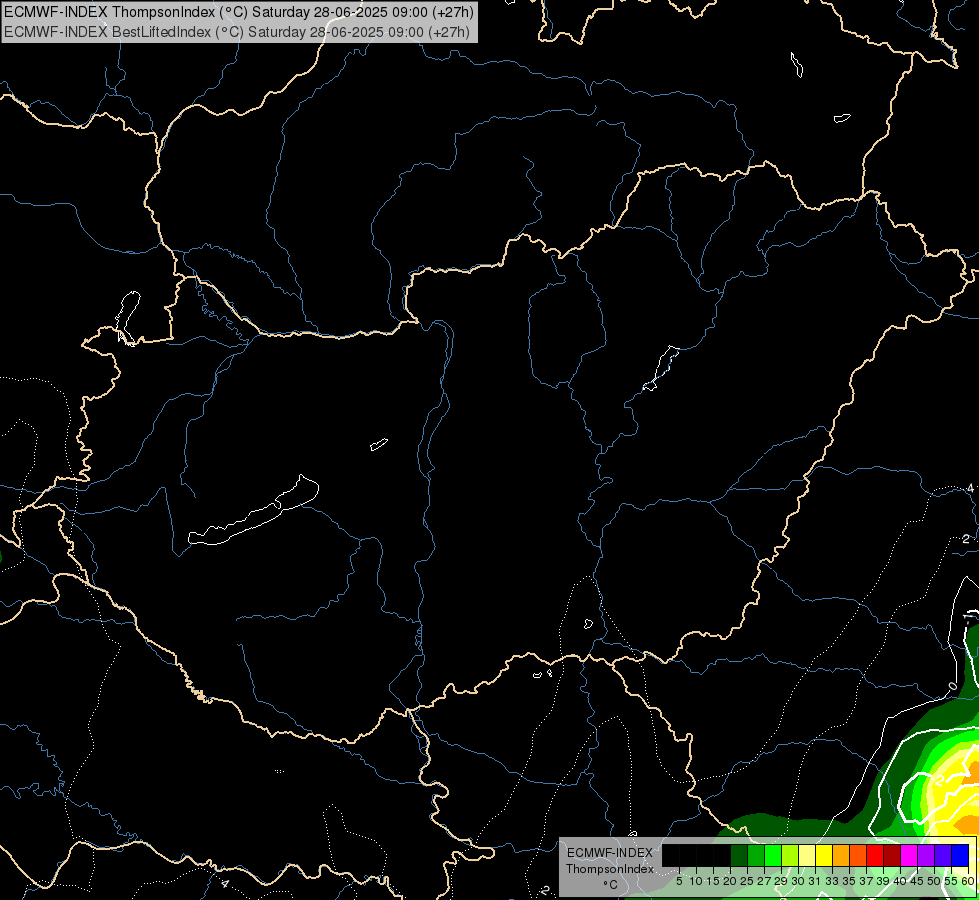Click the BestLiftedIndex title line
979x900 pixels.
pyautogui.click(x=237, y=31)
